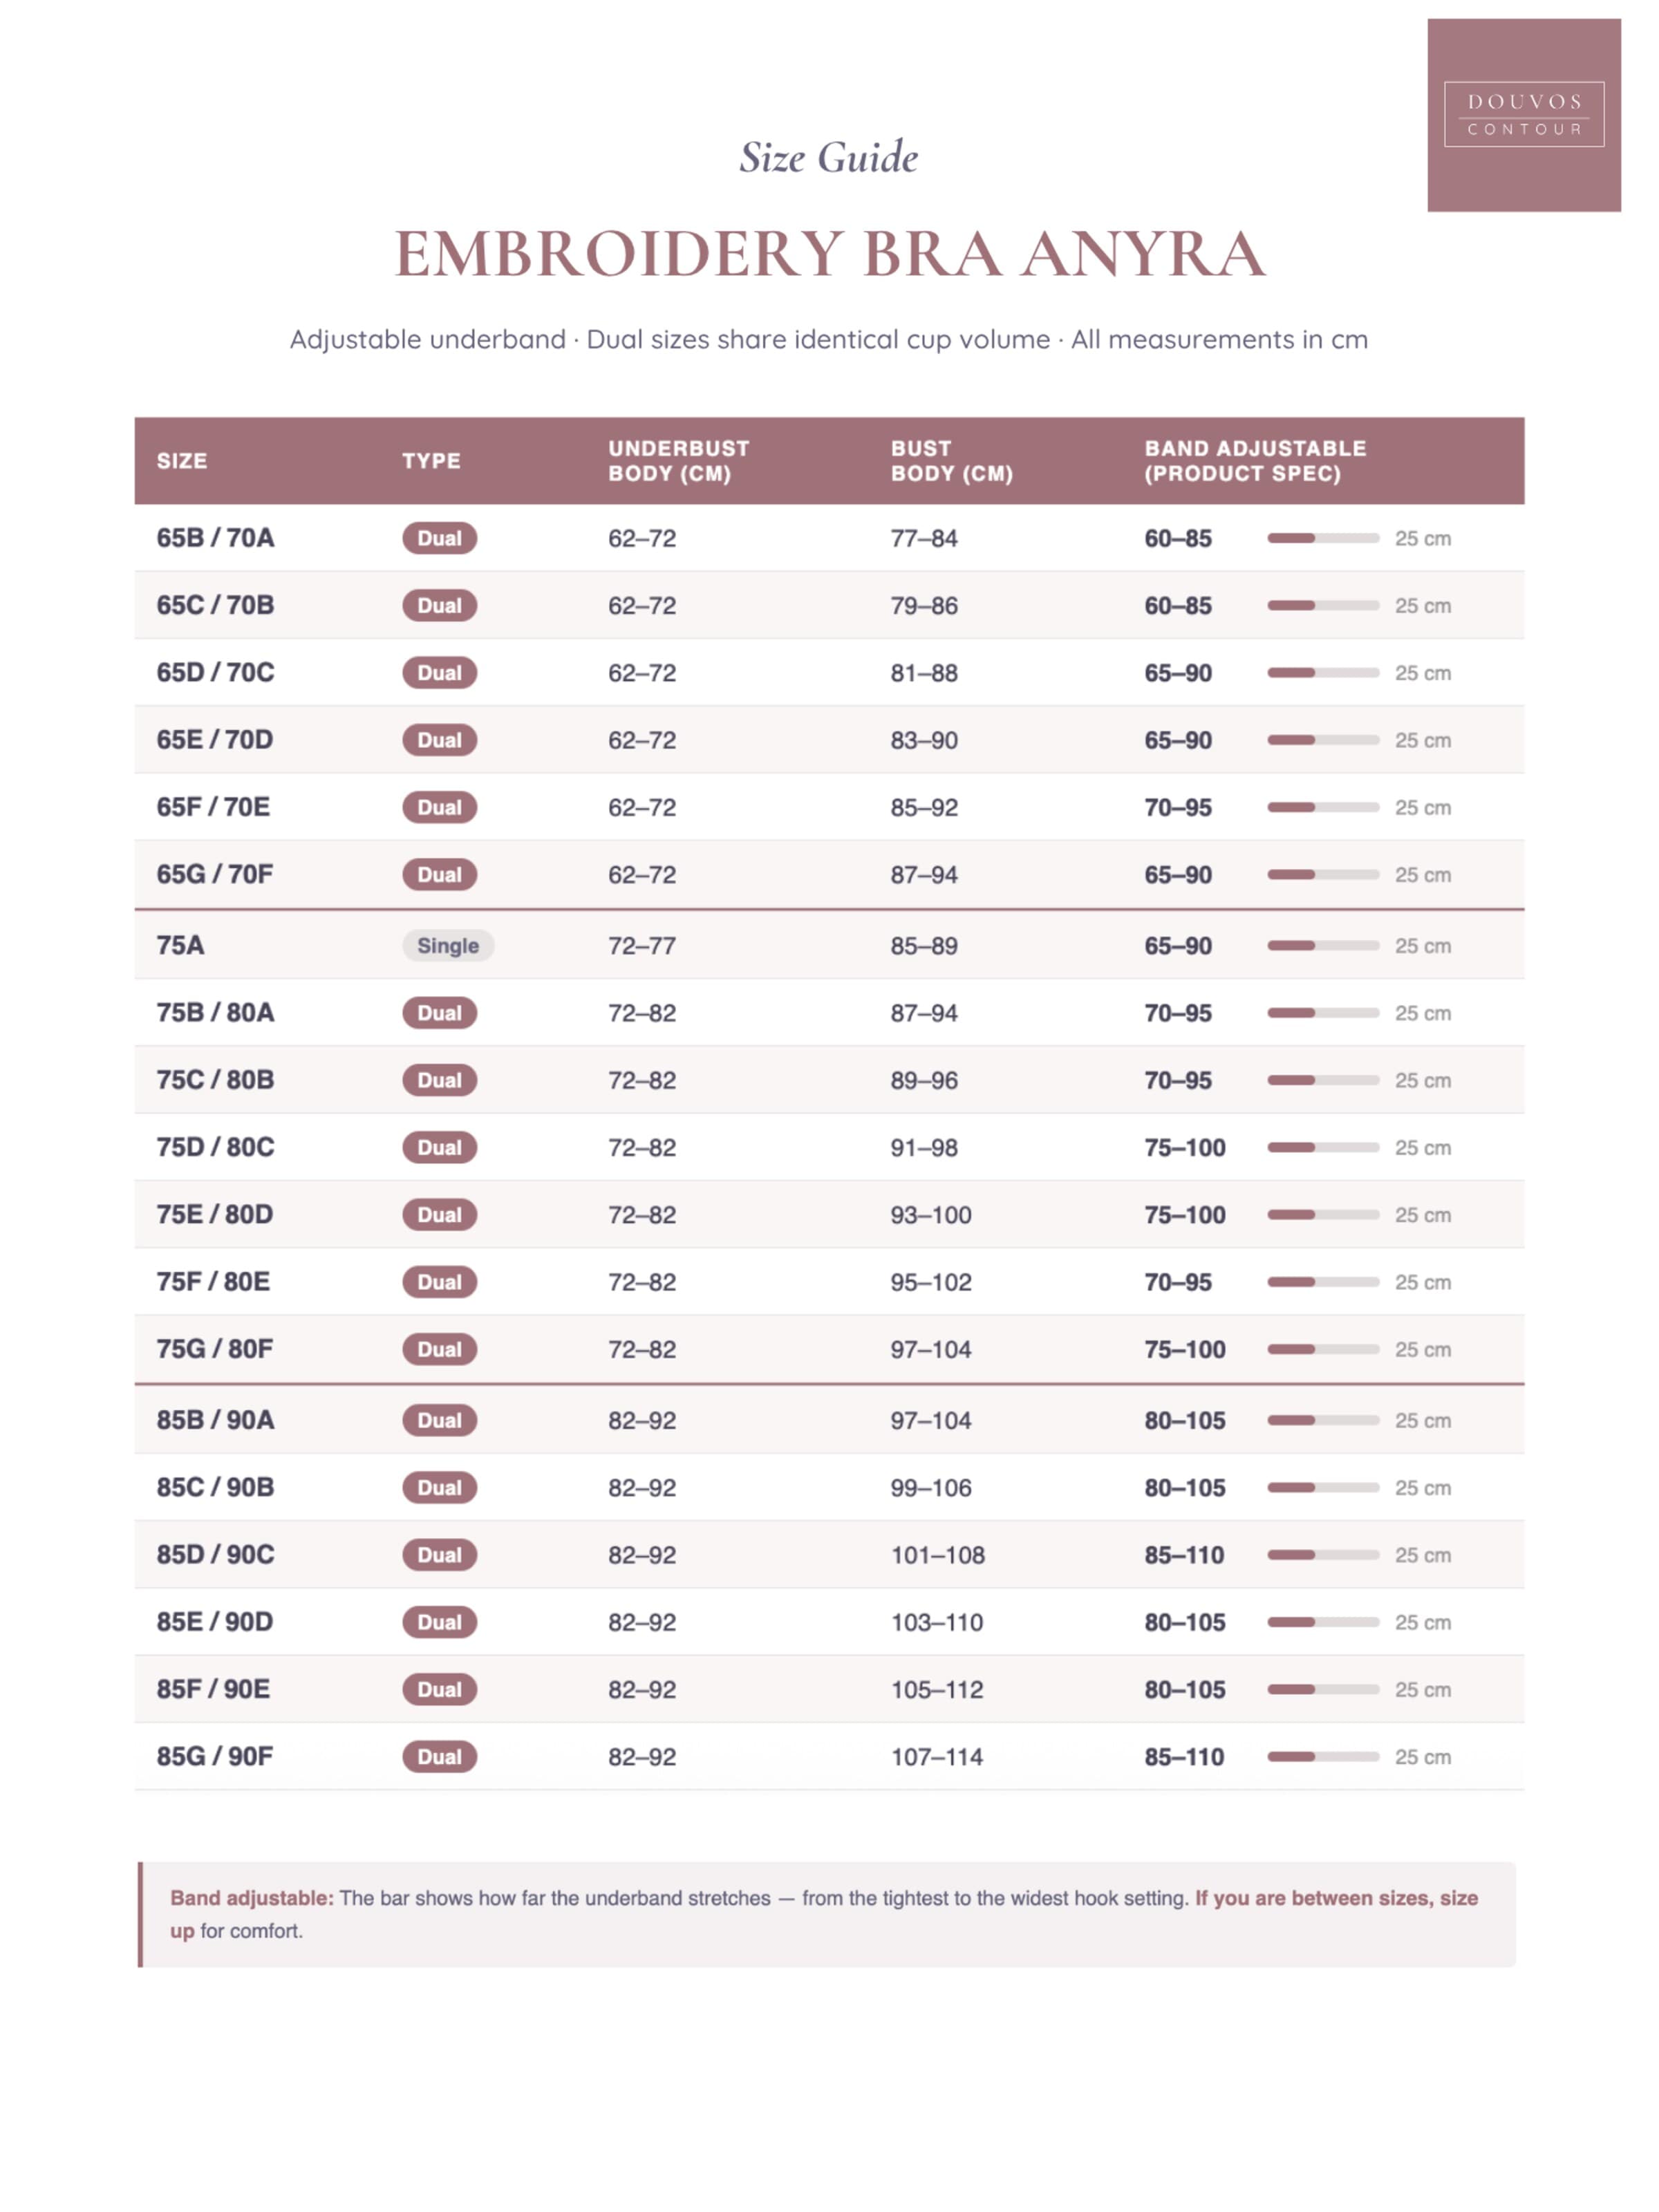Click the Embroidery Bra Anyra title
This screenshot has width=1659, height=2212.
(829, 253)
